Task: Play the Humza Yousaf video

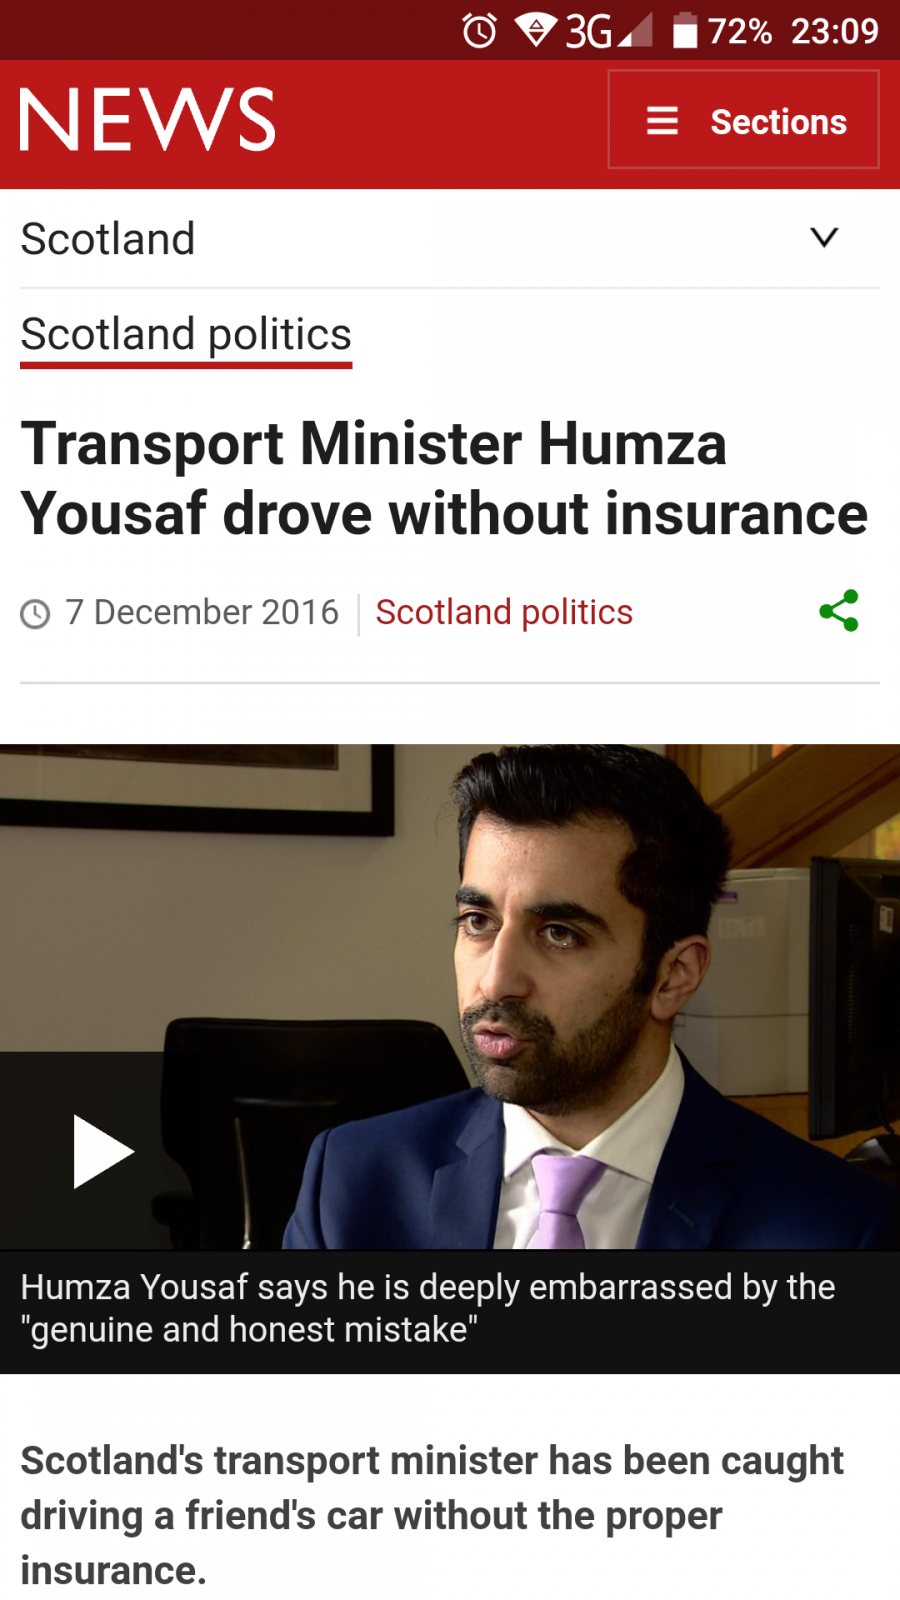Action: click(x=103, y=1151)
